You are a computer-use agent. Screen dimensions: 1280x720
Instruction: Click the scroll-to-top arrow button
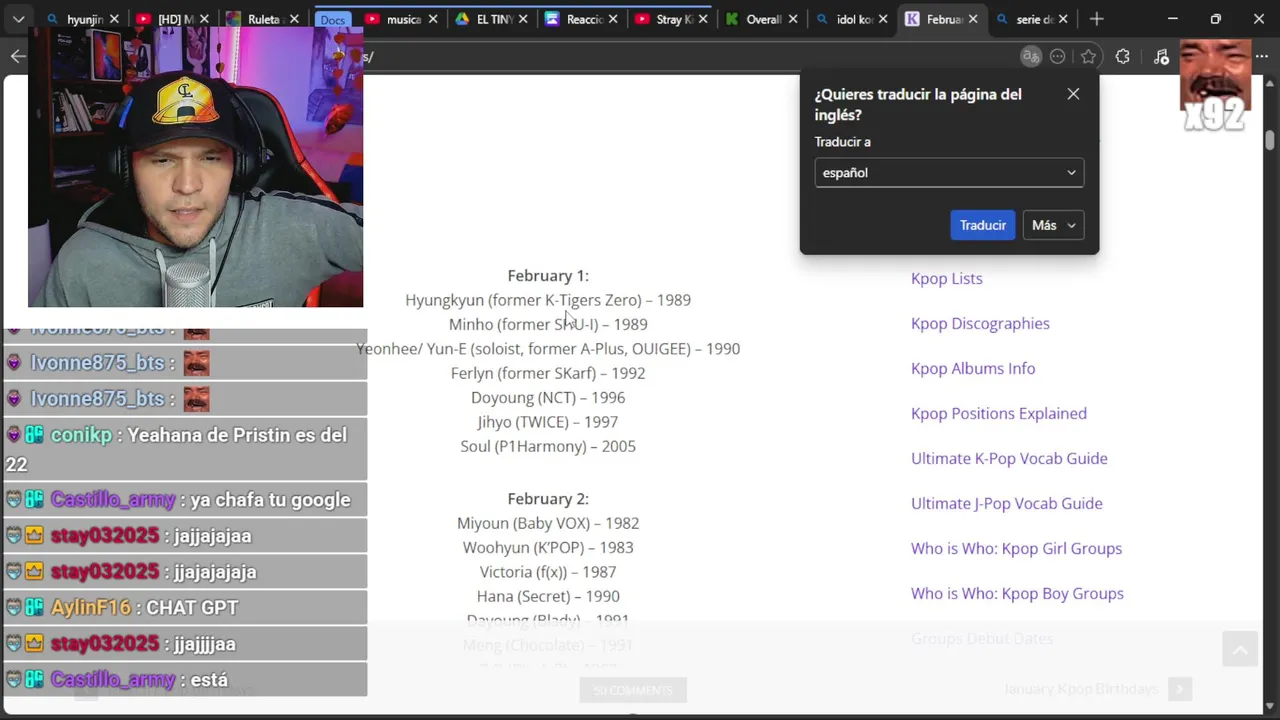pyautogui.click(x=1239, y=649)
